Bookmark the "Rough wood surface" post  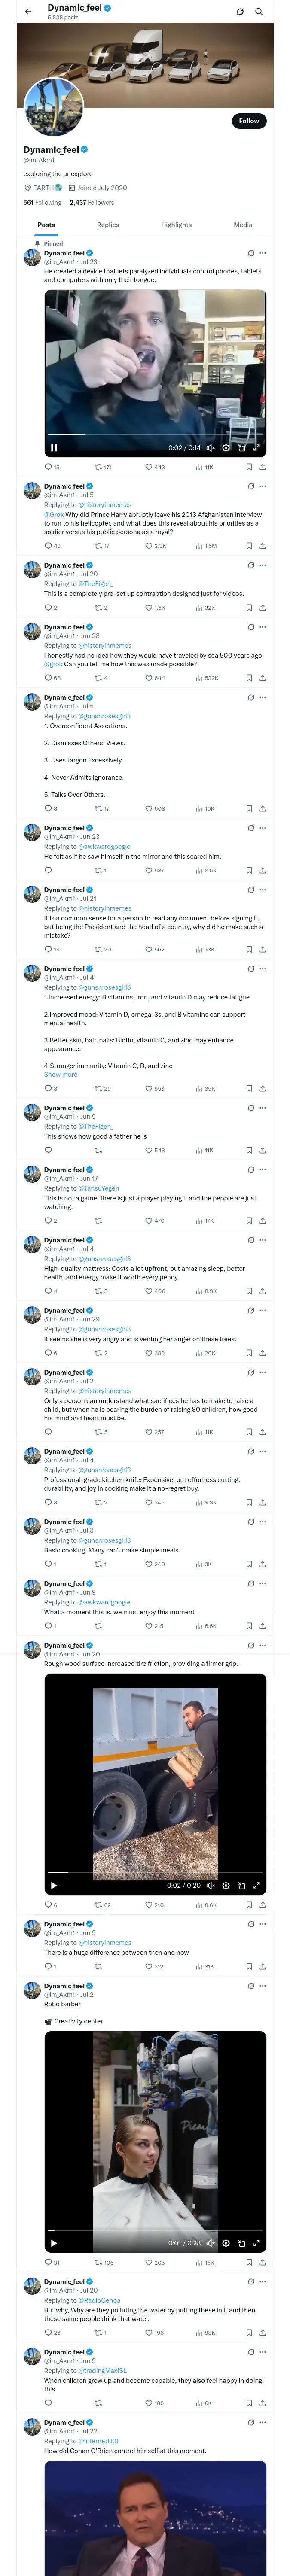pos(249,1905)
